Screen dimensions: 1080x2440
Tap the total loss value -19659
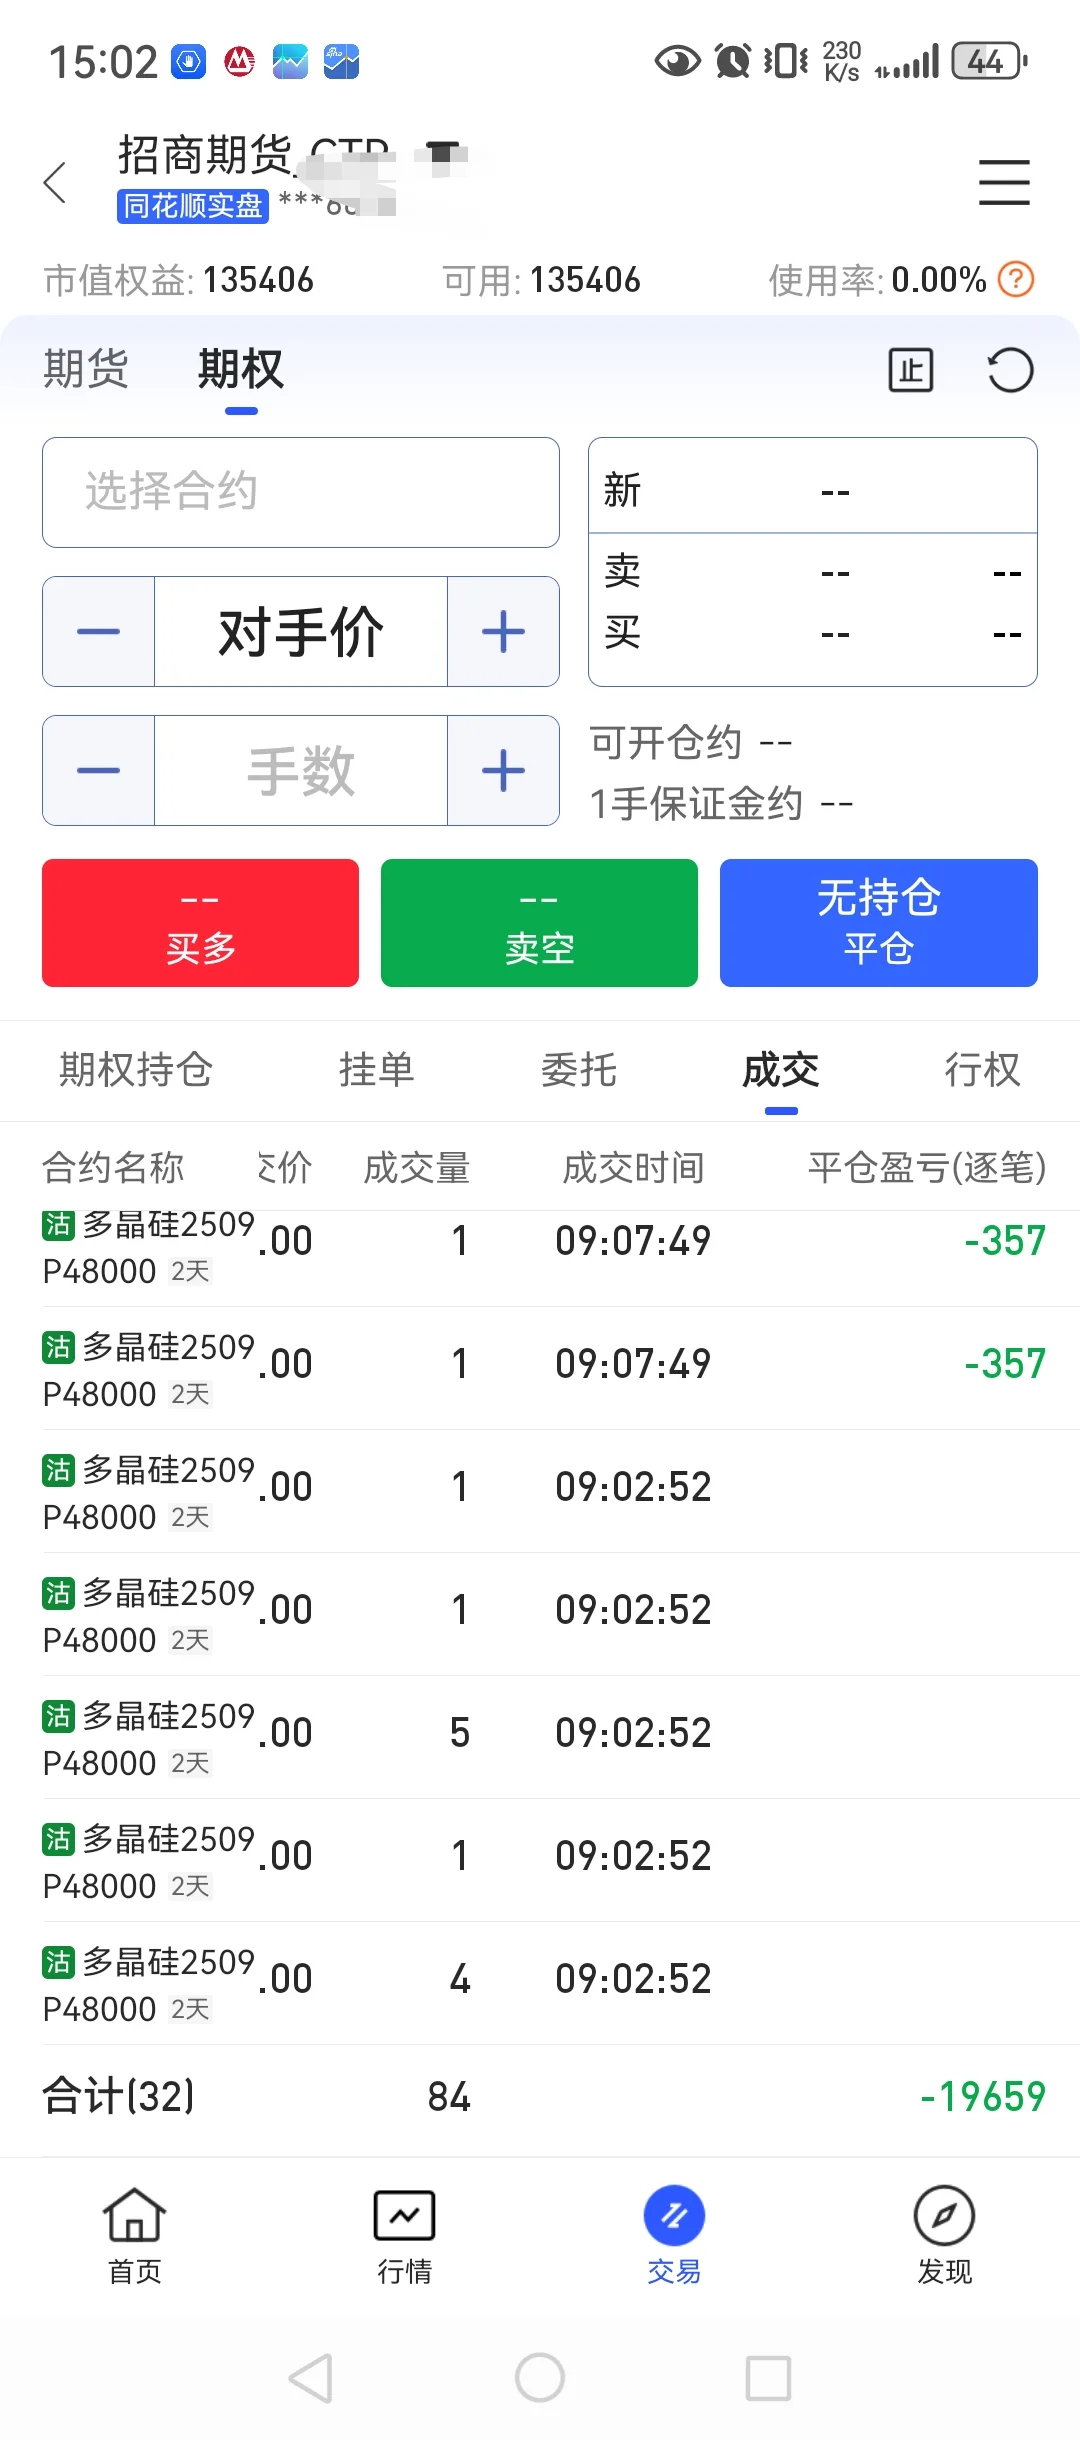pos(983,2096)
